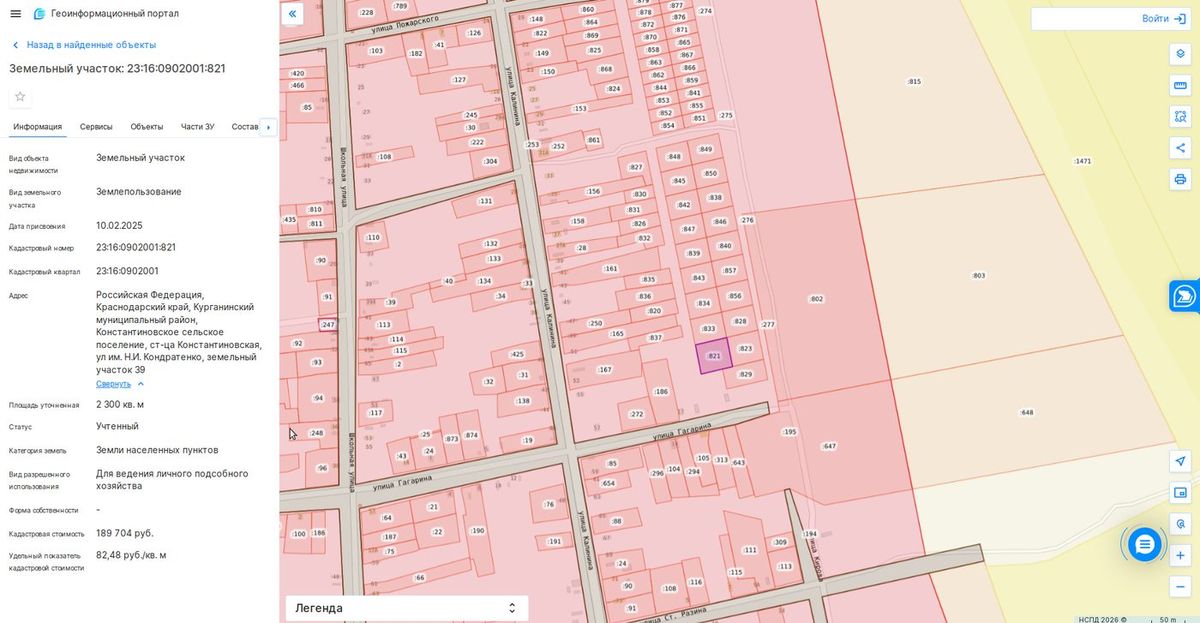Click parcel label :803 on the map
Screen dimensions: 1200x623
978,275
